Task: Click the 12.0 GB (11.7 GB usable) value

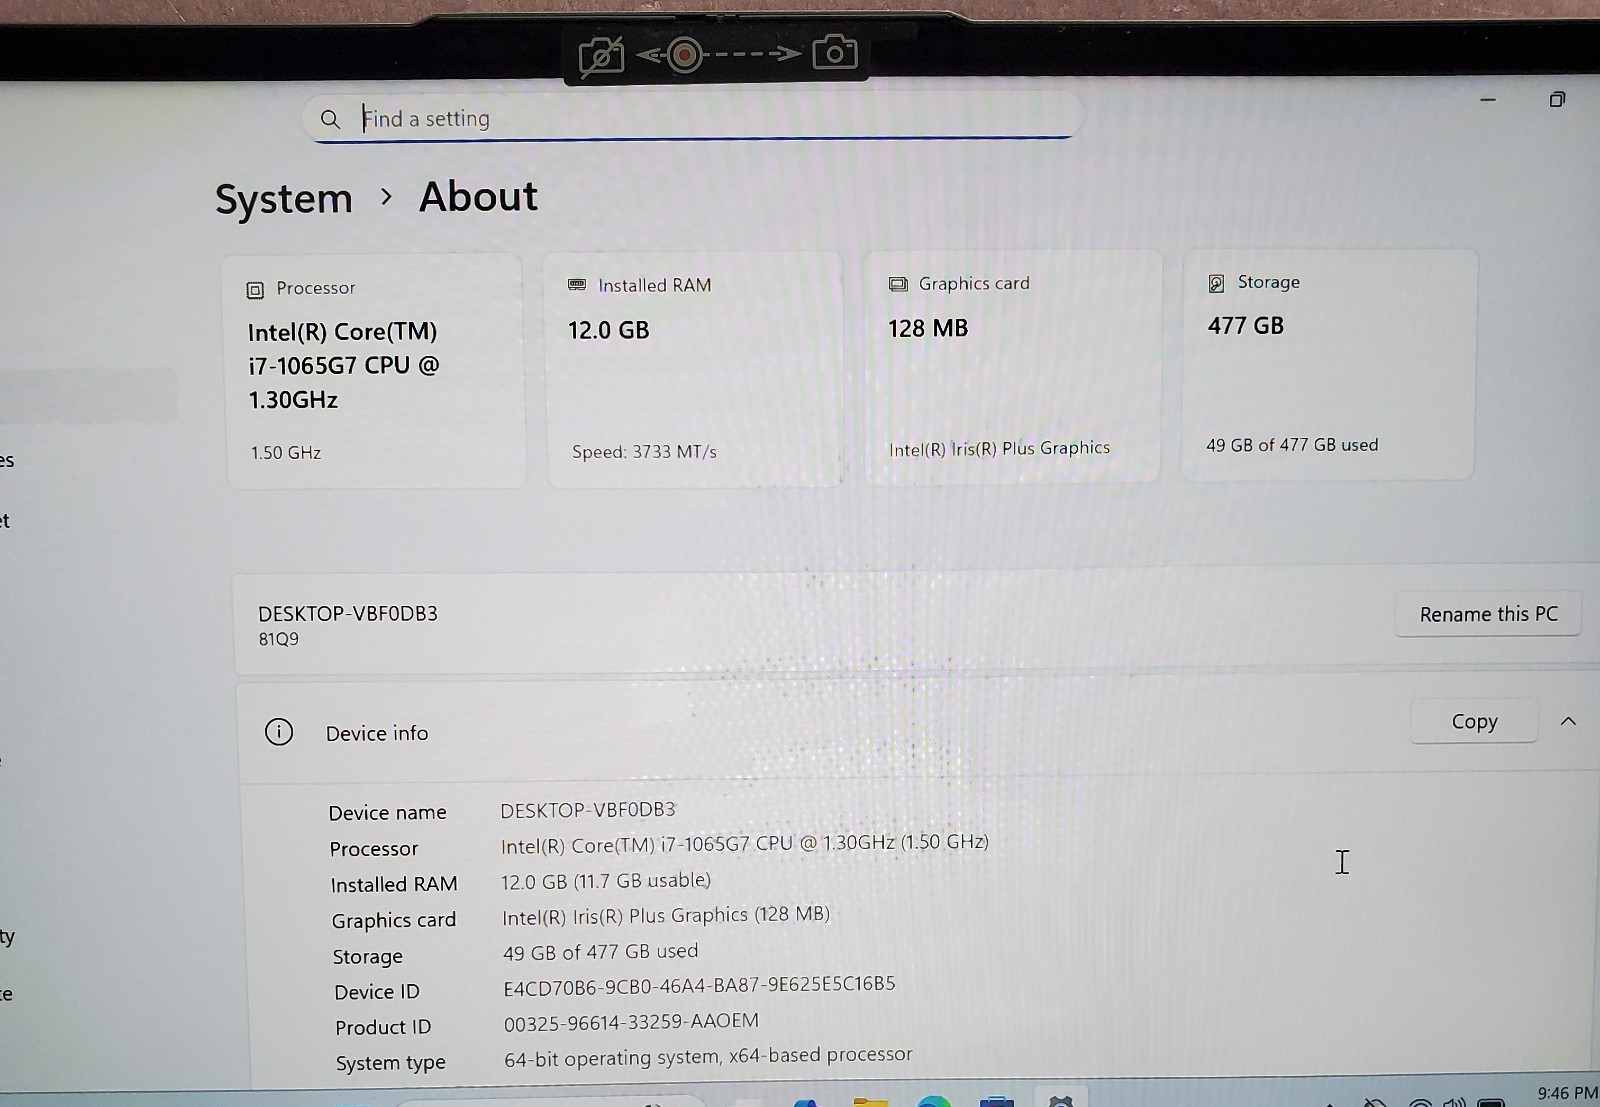Action: [606, 881]
